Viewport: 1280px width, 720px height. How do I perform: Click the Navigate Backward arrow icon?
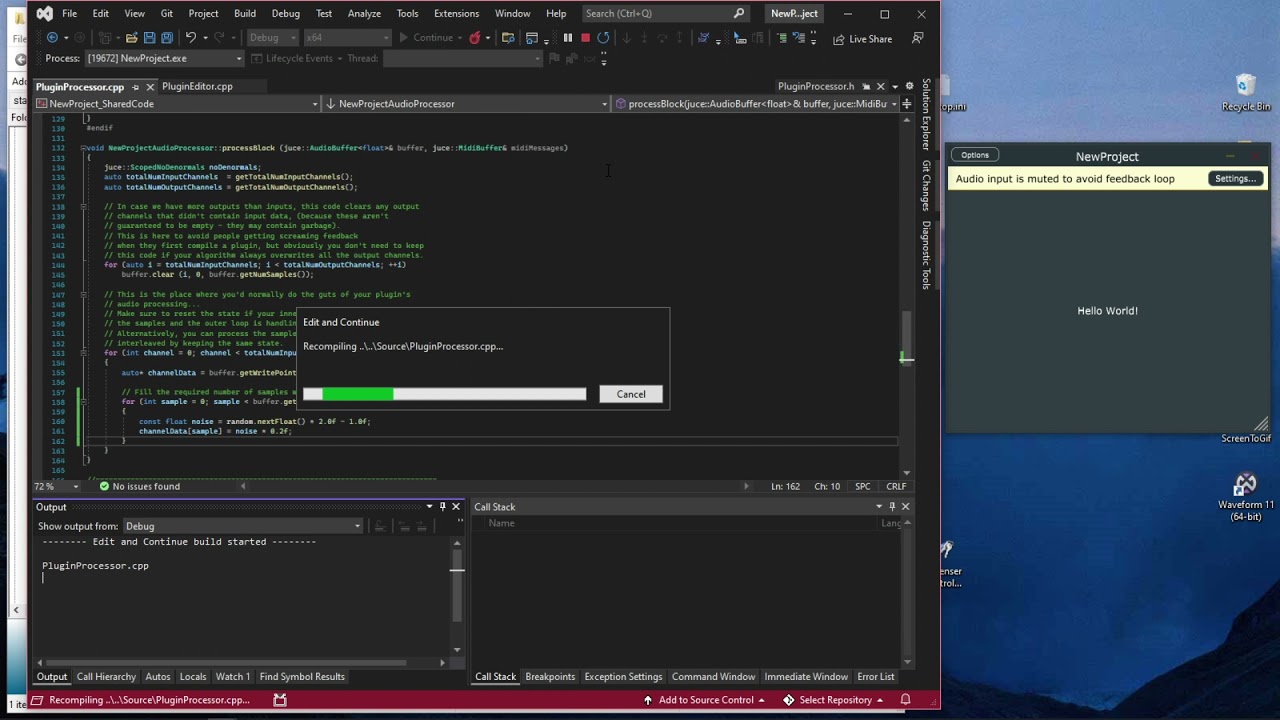pos(52,38)
